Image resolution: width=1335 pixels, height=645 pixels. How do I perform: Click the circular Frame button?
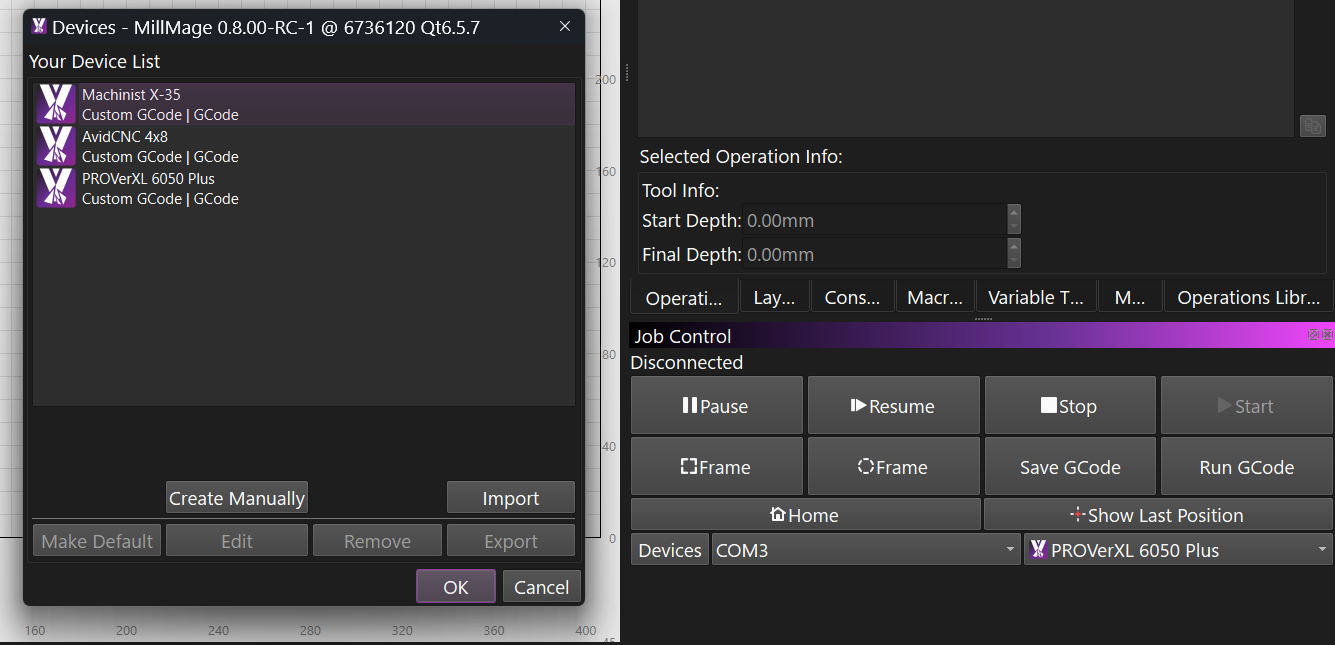[x=893, y=467]
